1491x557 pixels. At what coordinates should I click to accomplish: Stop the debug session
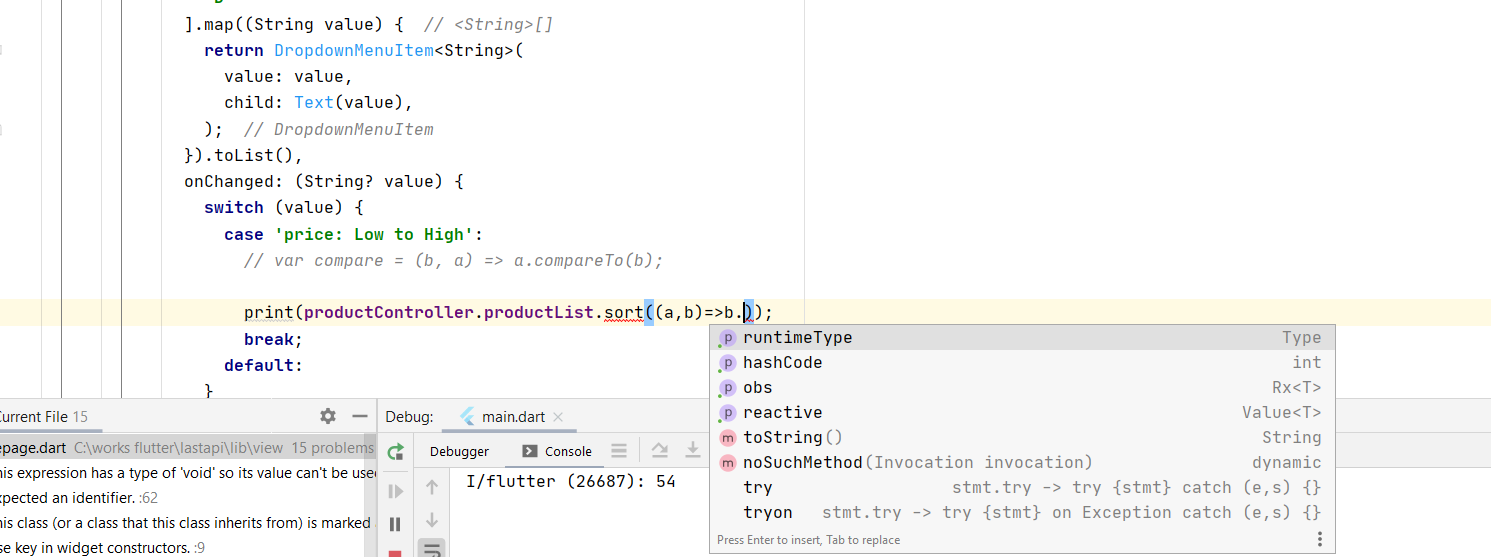[x=395, y=553]
